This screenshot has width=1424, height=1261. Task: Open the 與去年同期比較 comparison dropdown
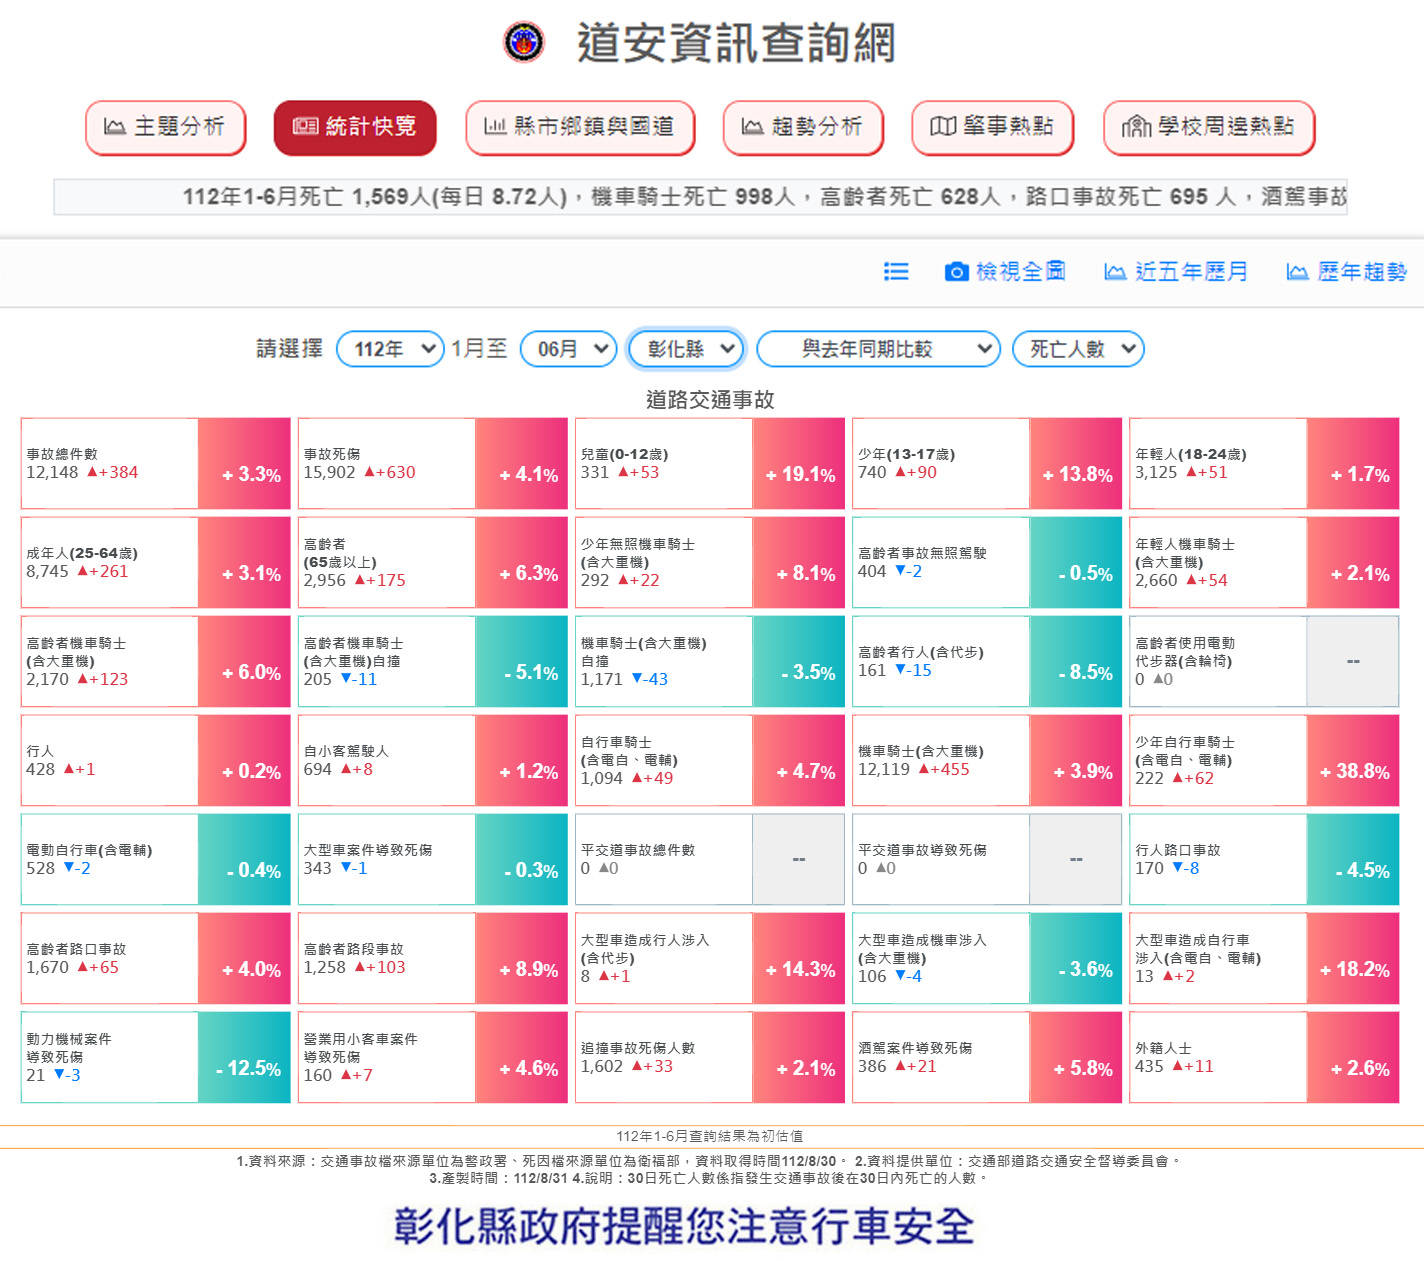878,349
